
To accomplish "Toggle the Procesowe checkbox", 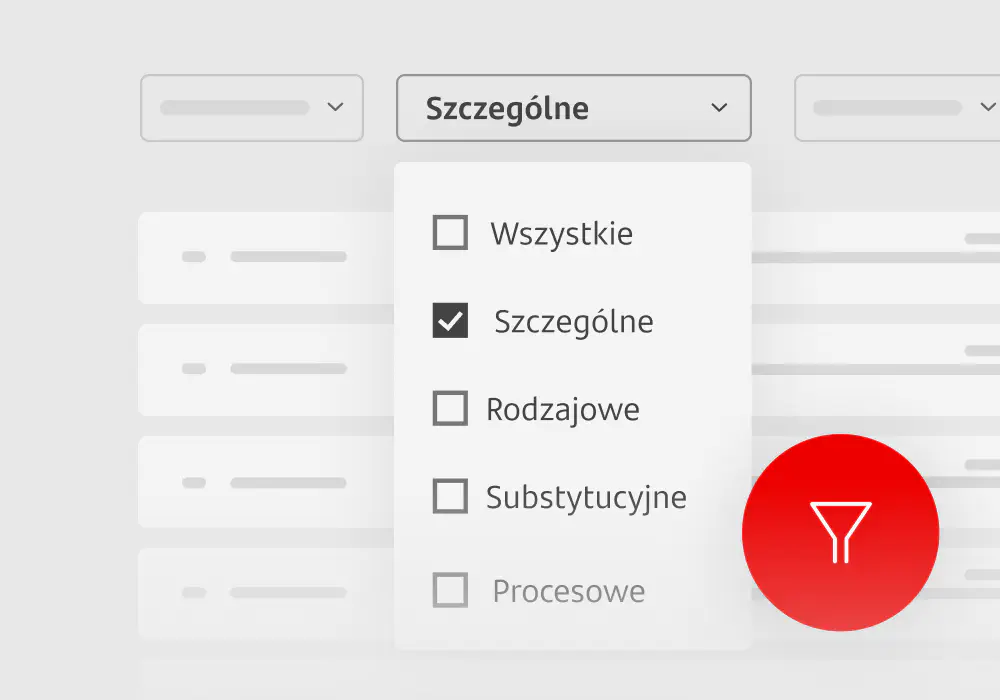I will [x=450, y=590].
